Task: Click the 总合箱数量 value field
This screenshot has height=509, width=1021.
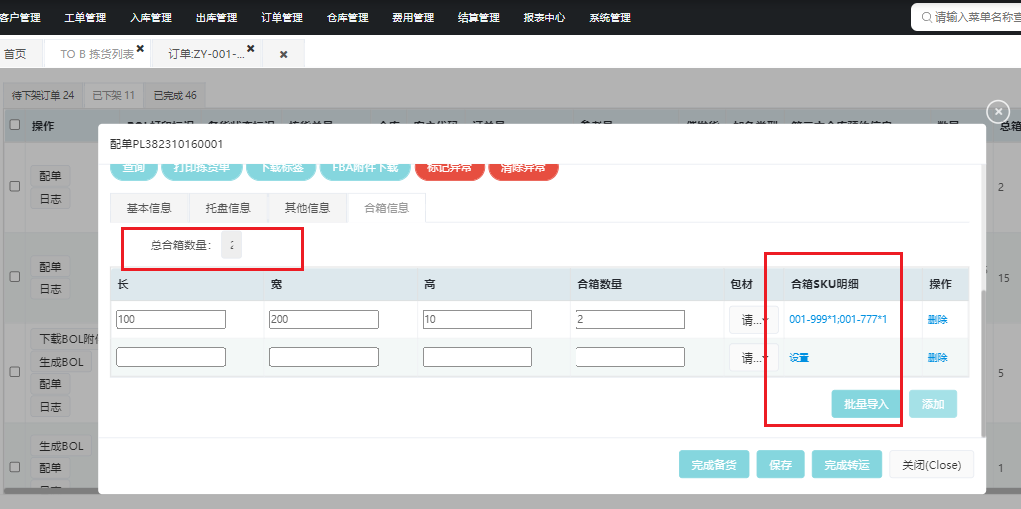Action: point(231,245)
